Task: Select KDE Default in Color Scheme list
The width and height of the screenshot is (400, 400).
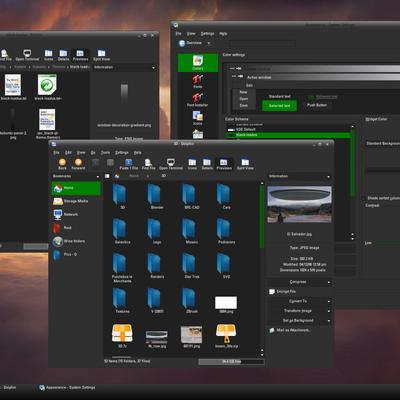Action: point(289,129)
